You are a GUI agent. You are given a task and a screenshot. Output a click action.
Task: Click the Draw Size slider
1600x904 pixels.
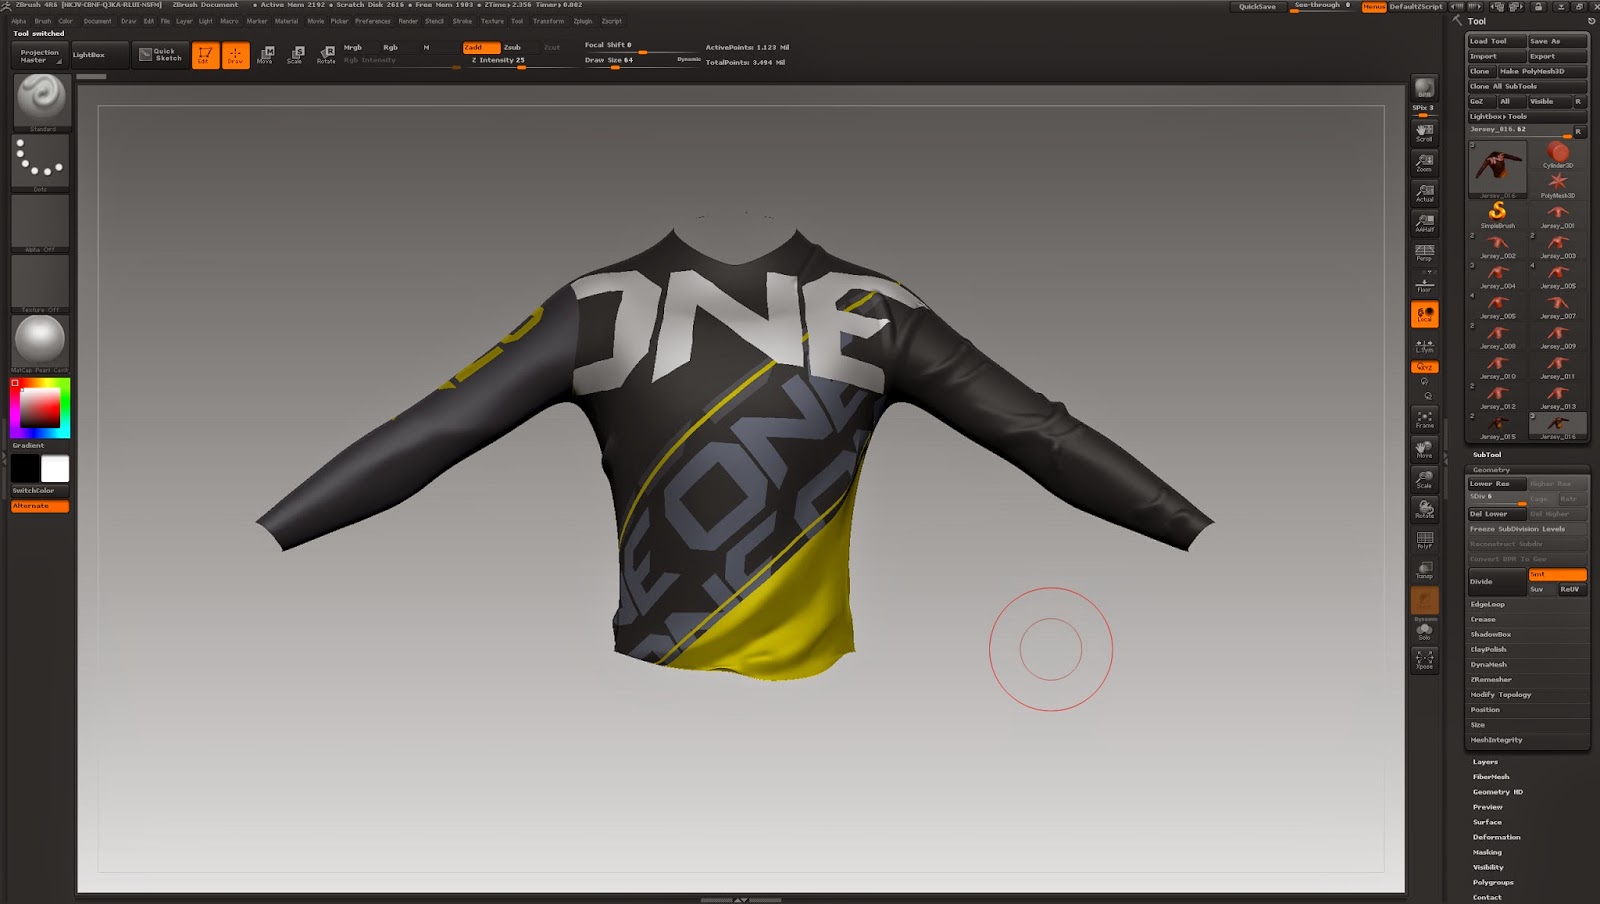642,61
